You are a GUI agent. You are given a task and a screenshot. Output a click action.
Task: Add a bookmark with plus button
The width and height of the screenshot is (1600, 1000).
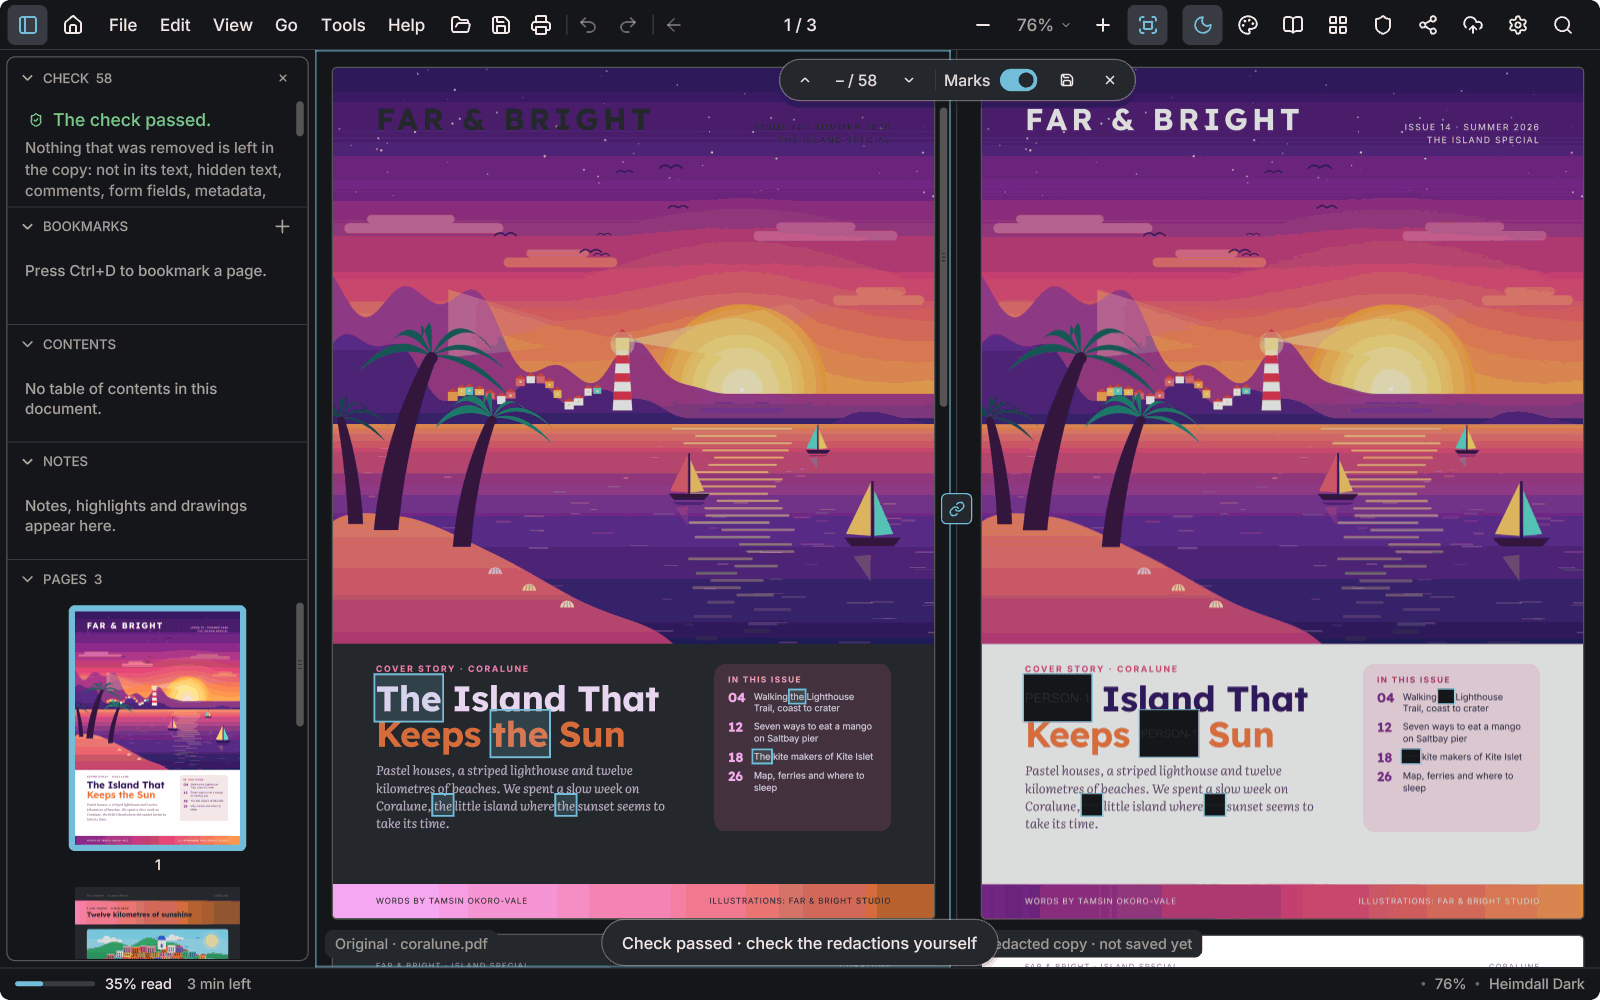283,227
